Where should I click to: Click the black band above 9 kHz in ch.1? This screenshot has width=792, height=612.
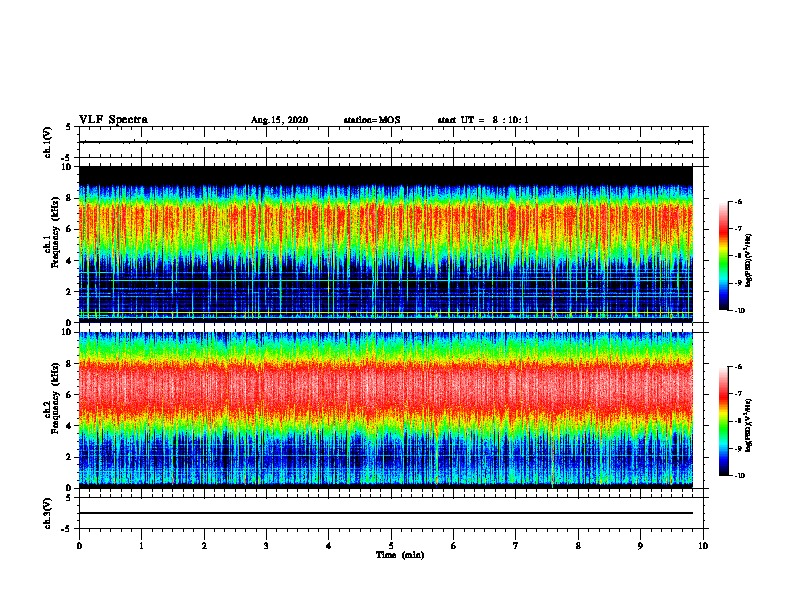(386, 175)
